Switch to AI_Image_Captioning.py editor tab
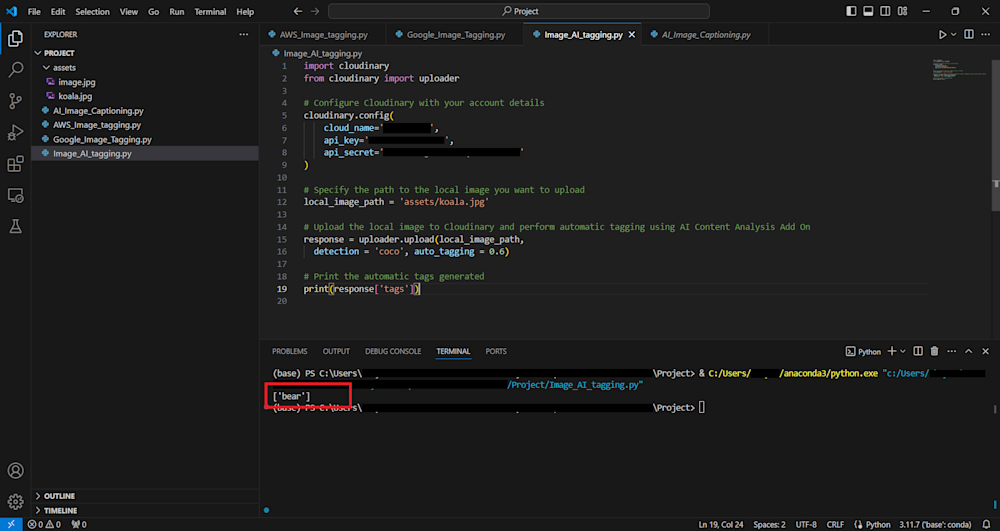 pos(706,35)
